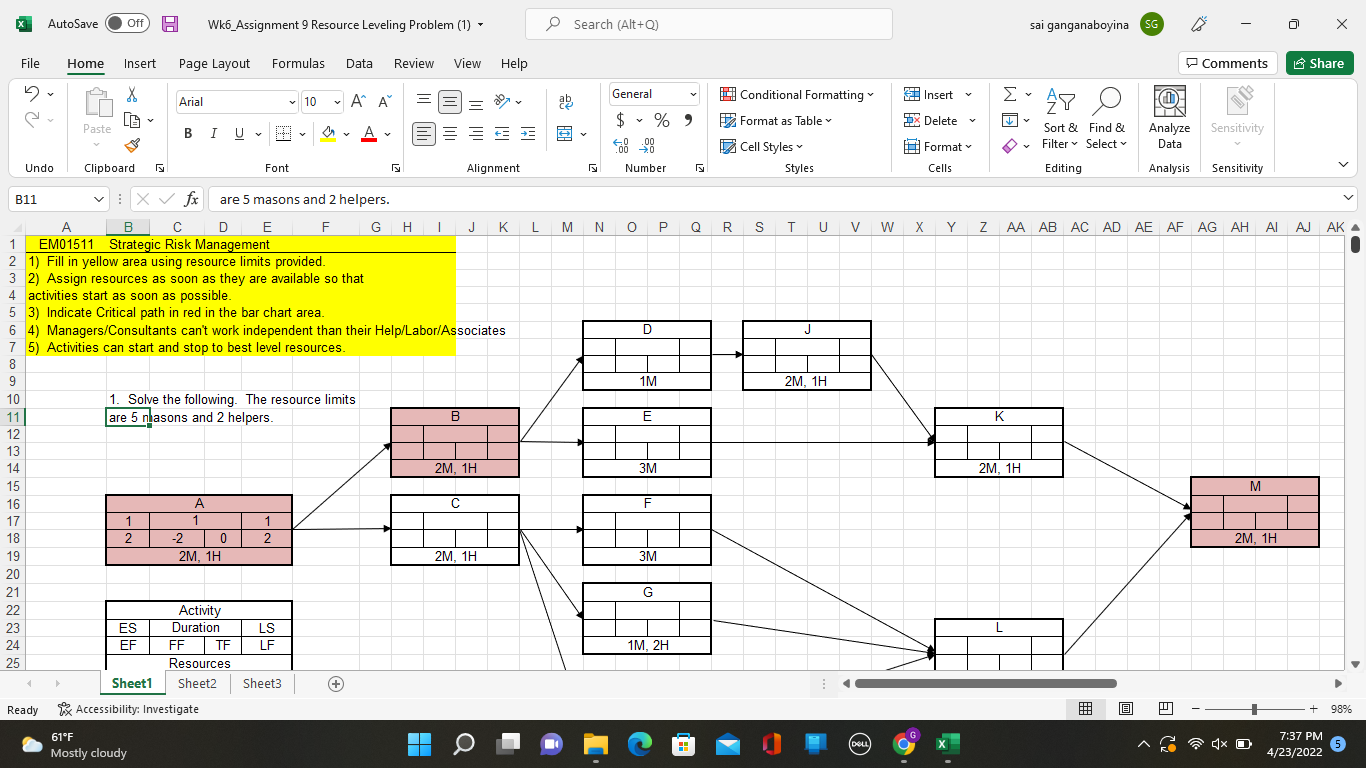Click AutoSum sigma icon
This screenshot has height=768, width=1366.
pyautogui.click(x=1010, y=94)
